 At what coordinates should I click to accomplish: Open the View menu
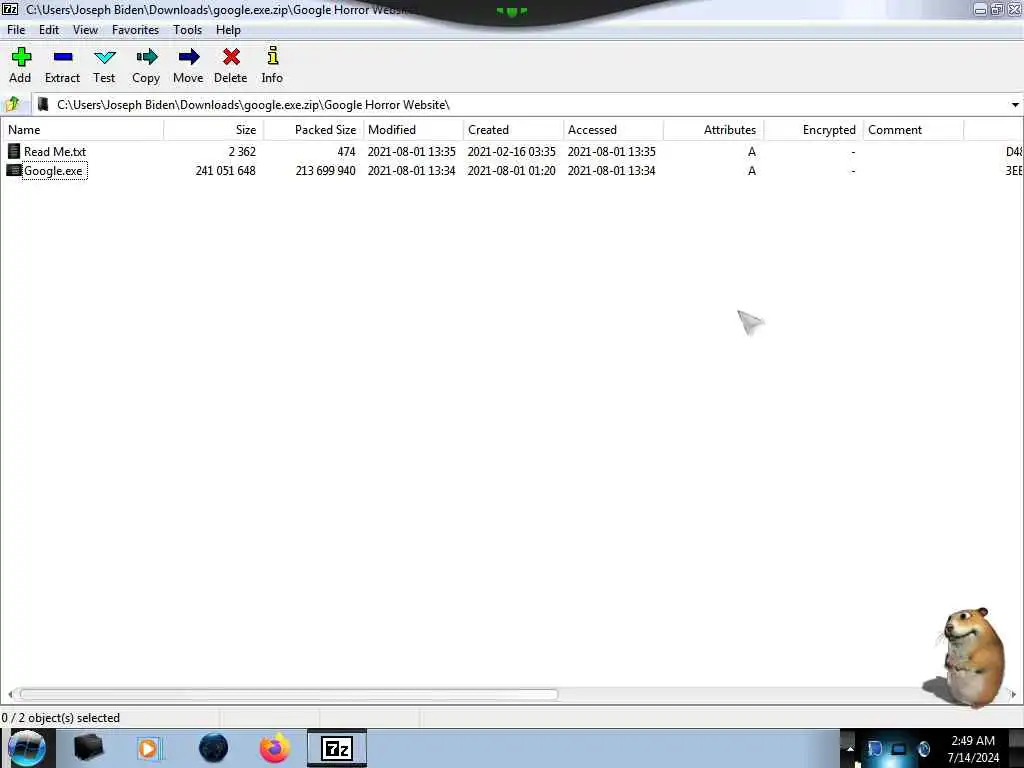coord(86,30)
